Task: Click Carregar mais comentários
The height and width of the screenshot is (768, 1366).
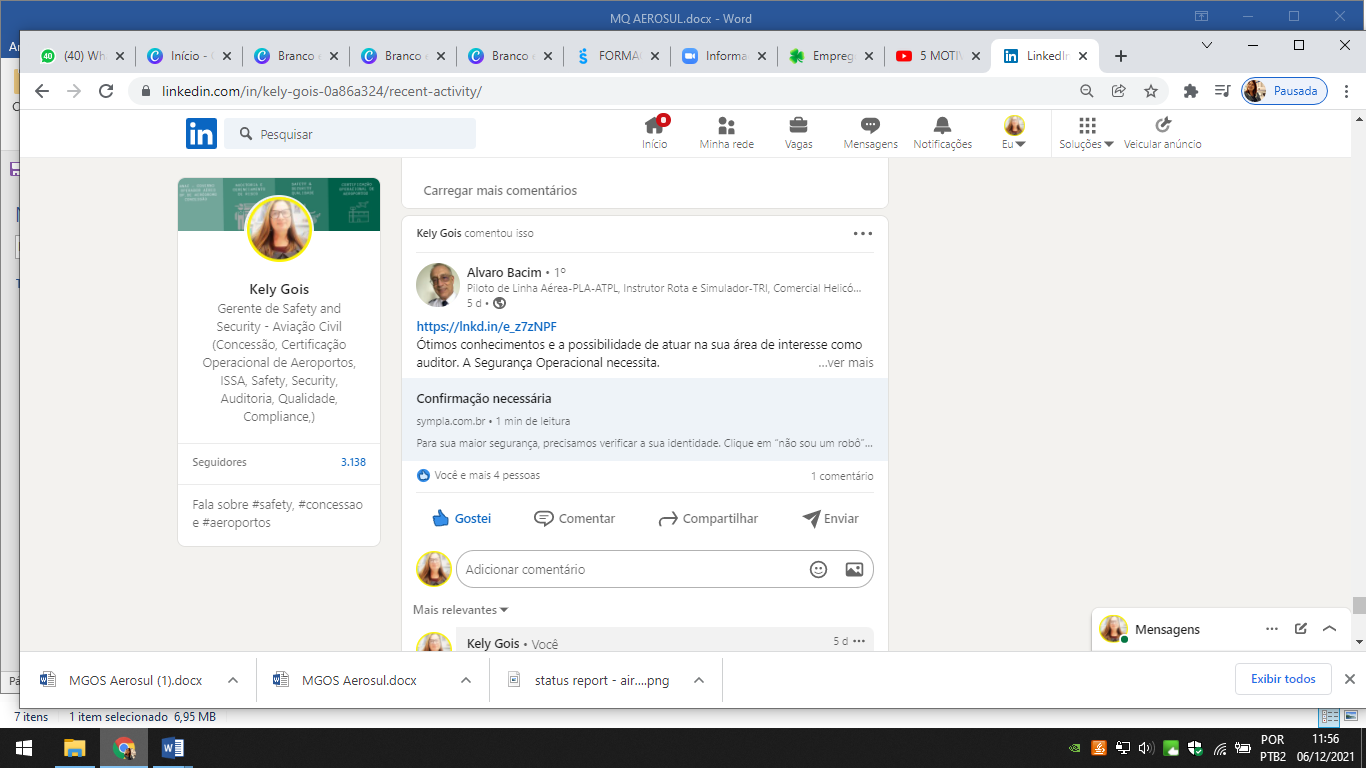Action: 500,190
